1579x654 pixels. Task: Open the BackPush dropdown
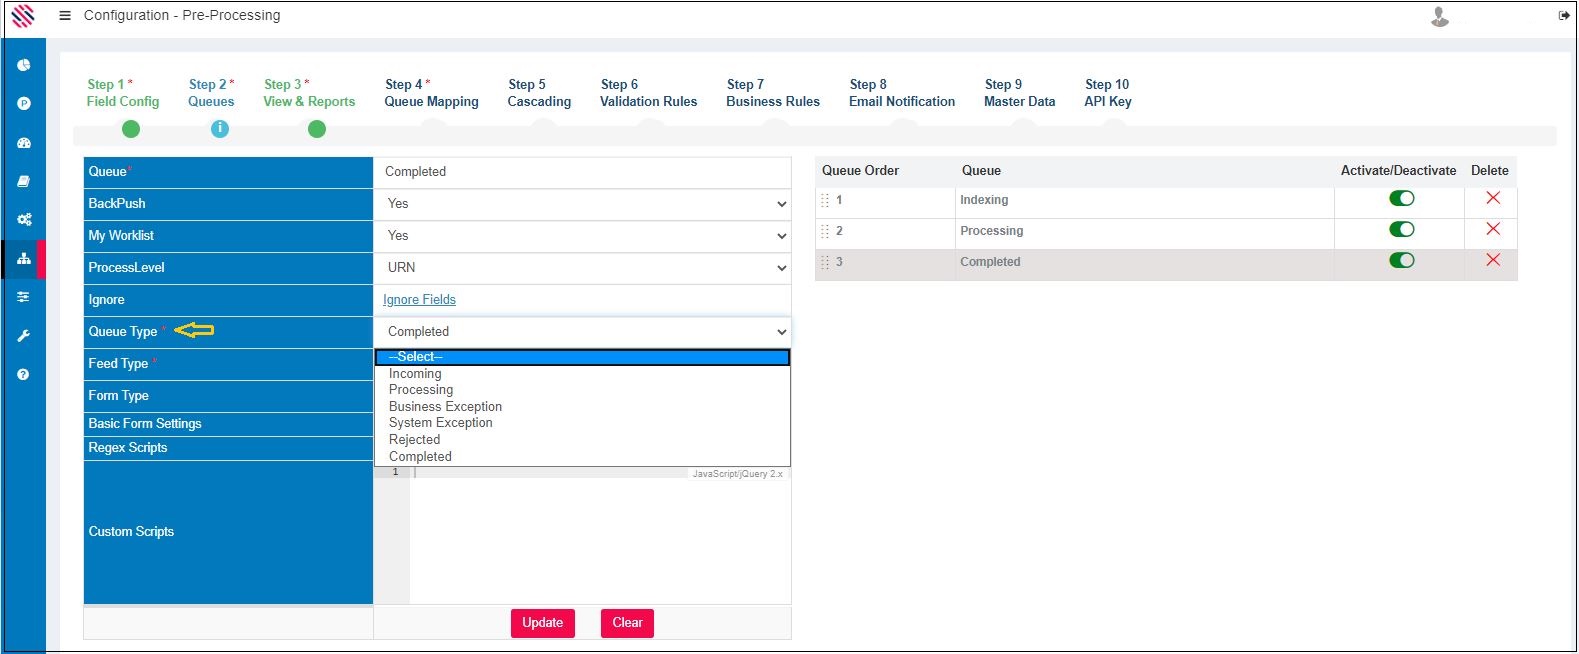[582, 204]
